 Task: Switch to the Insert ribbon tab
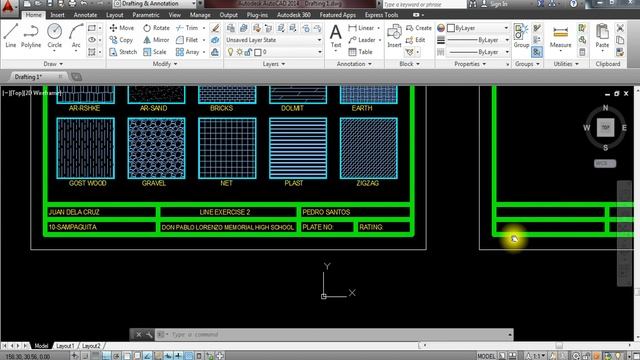tap(57, 15)
